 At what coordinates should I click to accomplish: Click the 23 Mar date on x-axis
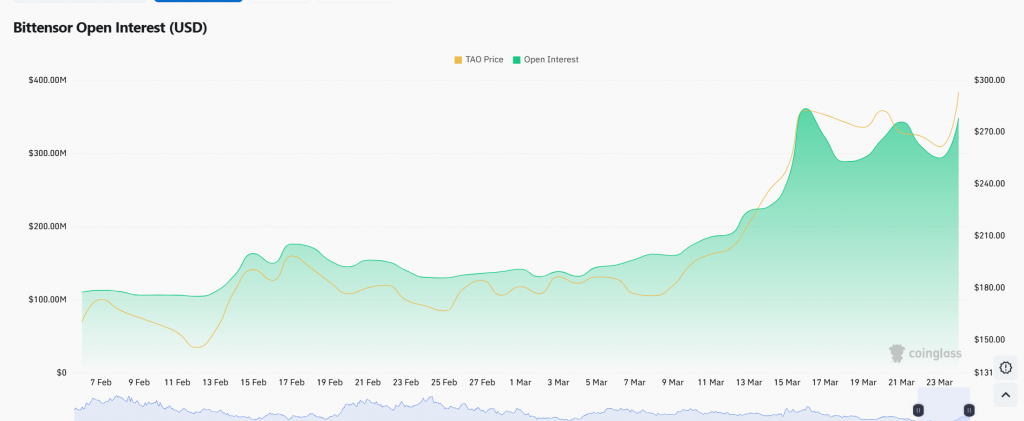(x=939, y=382)
